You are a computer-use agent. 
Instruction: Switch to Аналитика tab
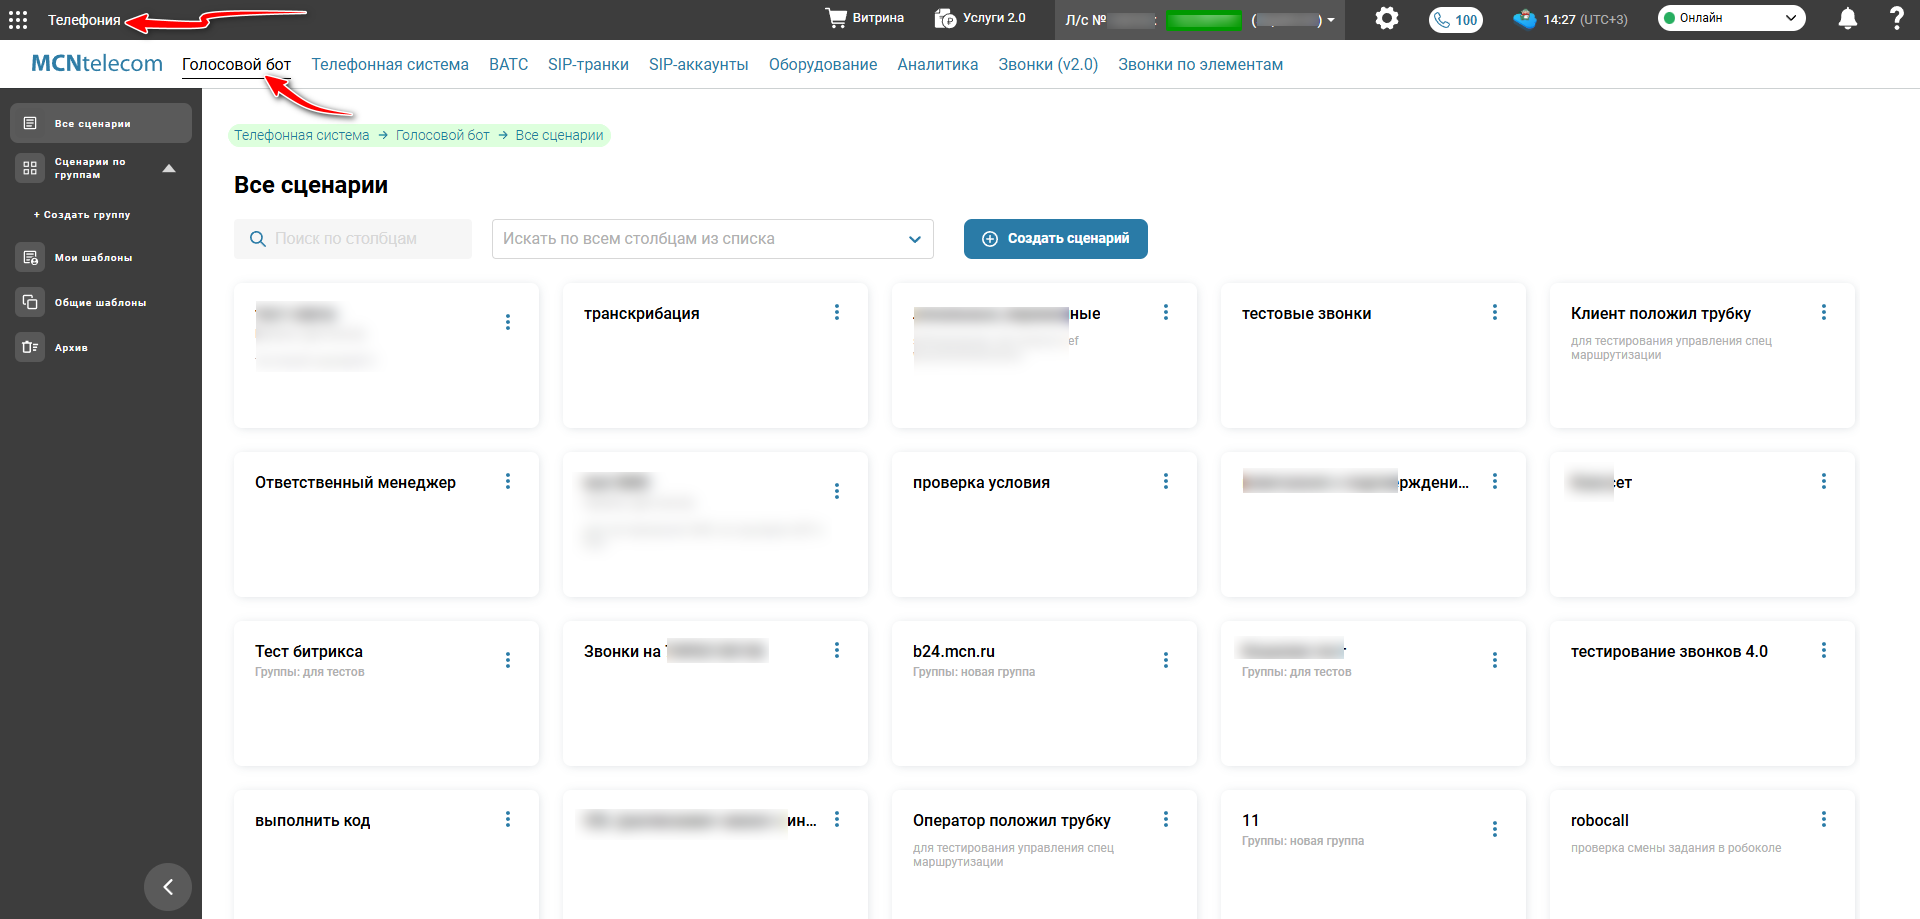(937, 64)
